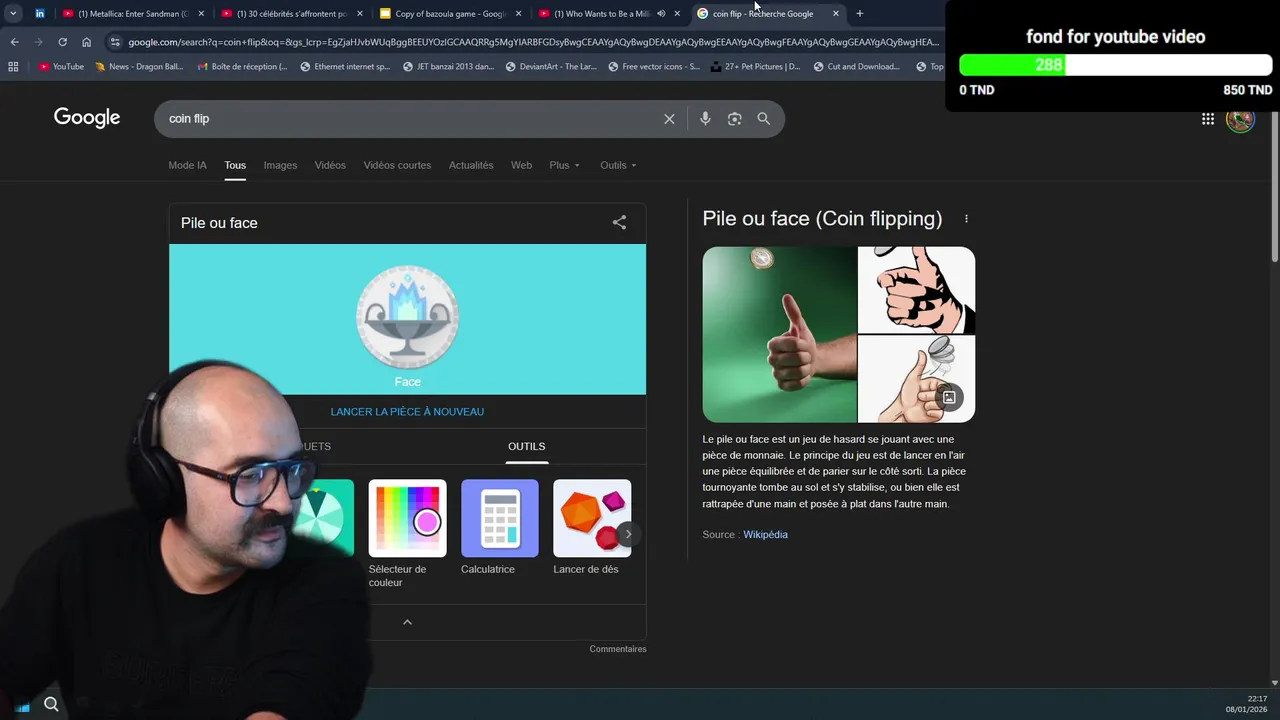The width and height of the screenshot is (1280, 720).
Task: Open the Calculatrice tool
Action: [499, 527]
